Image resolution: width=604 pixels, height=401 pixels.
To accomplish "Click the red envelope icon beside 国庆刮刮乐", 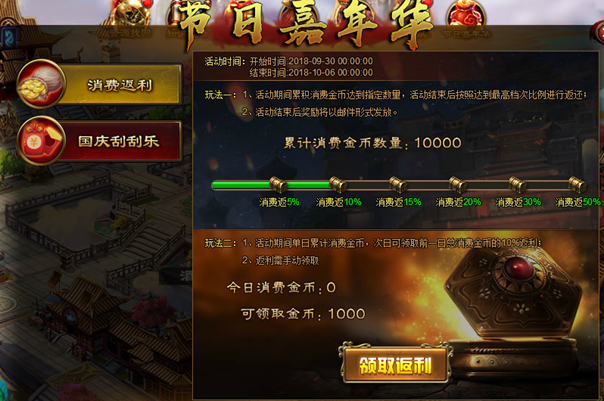I will (40, 140).
